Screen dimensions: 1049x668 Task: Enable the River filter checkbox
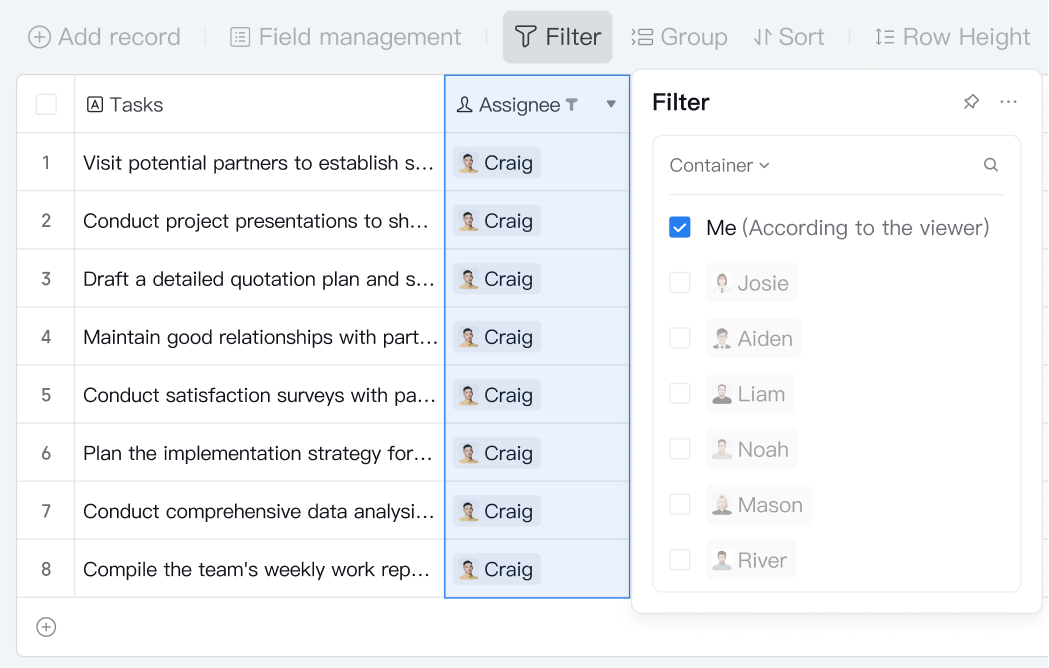680,560
